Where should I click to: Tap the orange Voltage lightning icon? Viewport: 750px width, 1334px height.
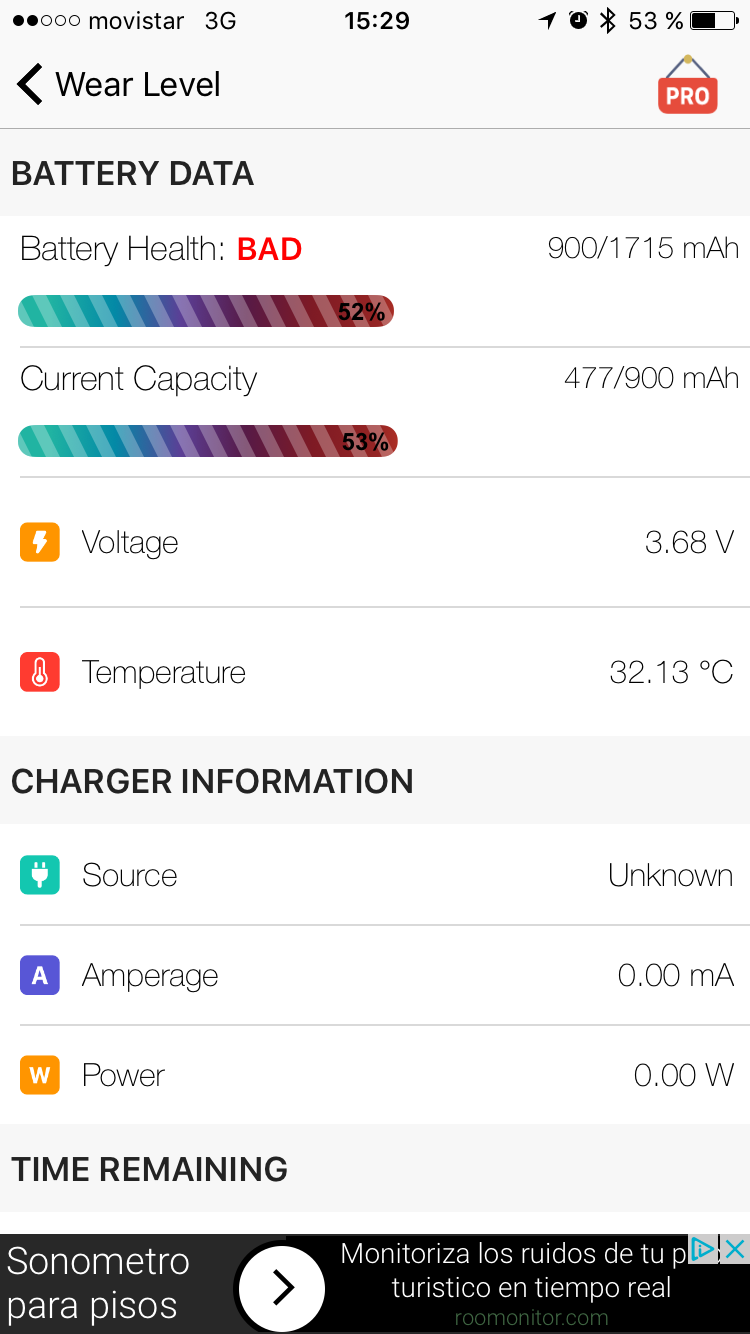[x=40, y=542]
